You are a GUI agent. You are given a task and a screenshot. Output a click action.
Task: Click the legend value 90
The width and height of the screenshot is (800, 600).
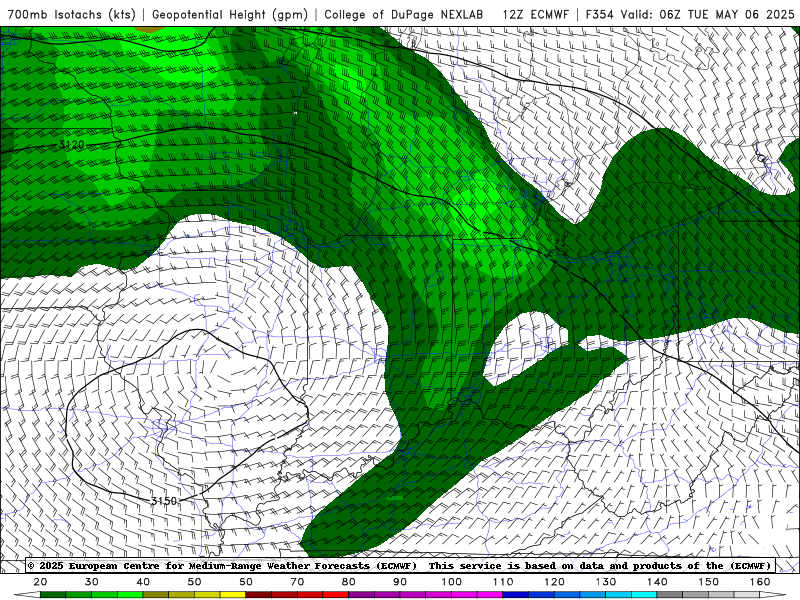click(400, 582)
